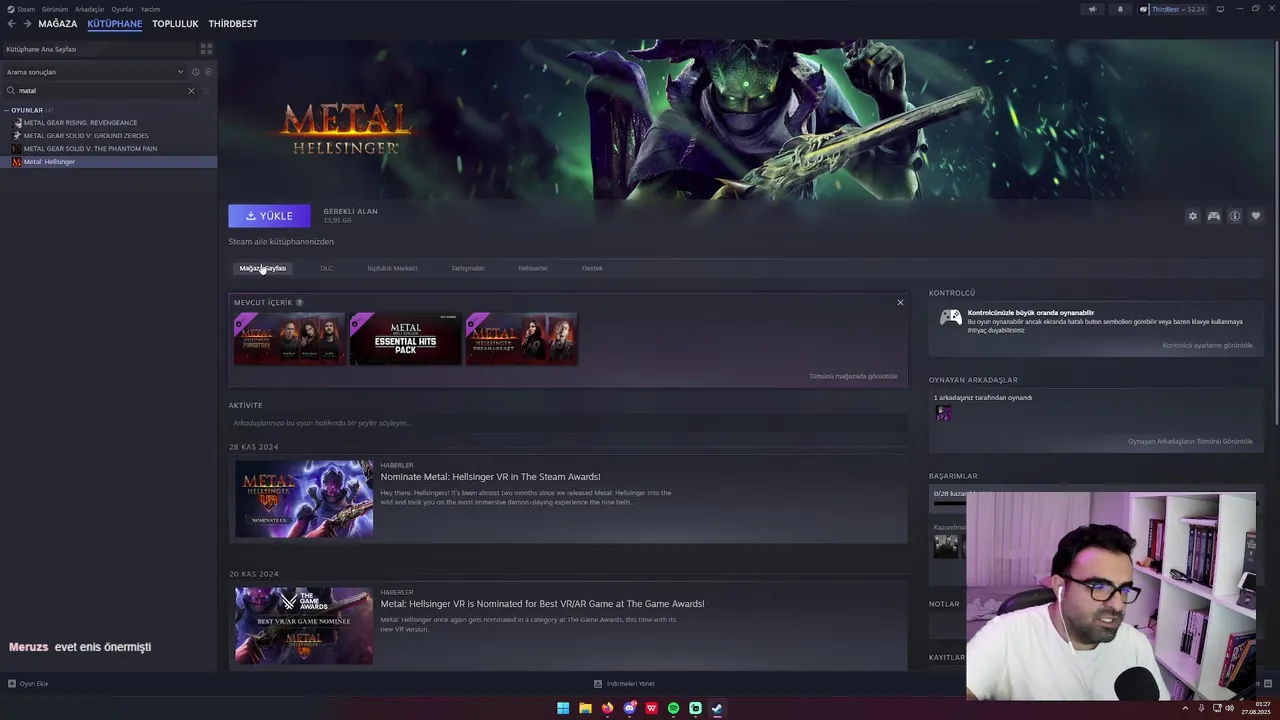Open announcements megaphone icon
Viewport: 1280px width, 720px height.
pyautogui.click(x=1092, y=9)
